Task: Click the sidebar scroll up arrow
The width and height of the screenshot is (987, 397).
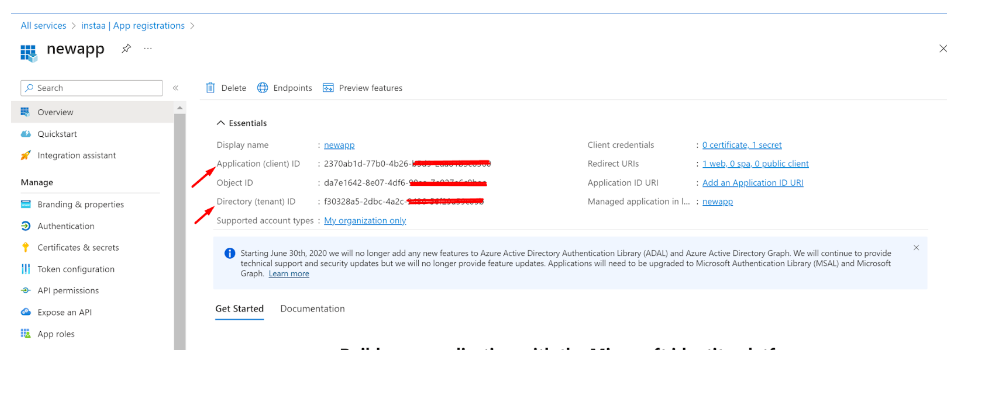Action: pos(180,108)
